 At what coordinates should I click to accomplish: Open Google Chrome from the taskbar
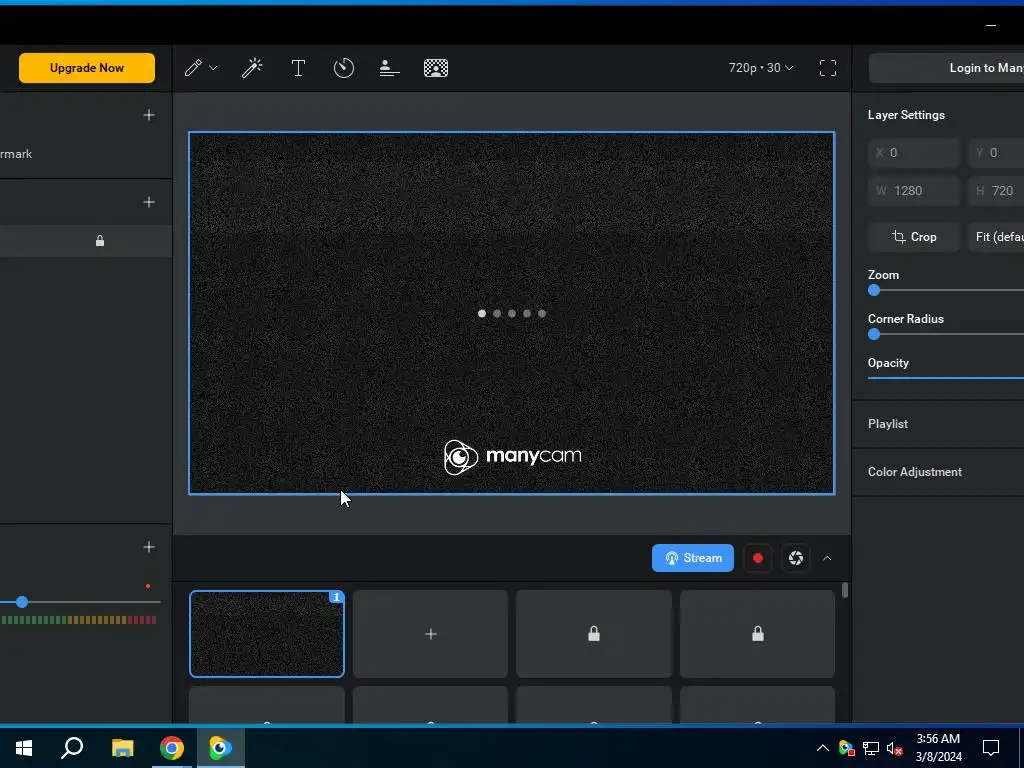[172, 748]
